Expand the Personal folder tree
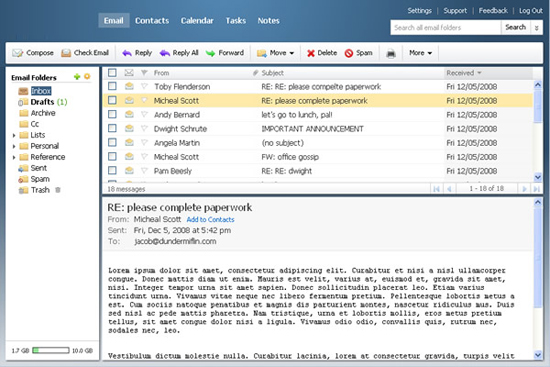The height and width of the screenshot is (367, 550). tap(14, 146)
